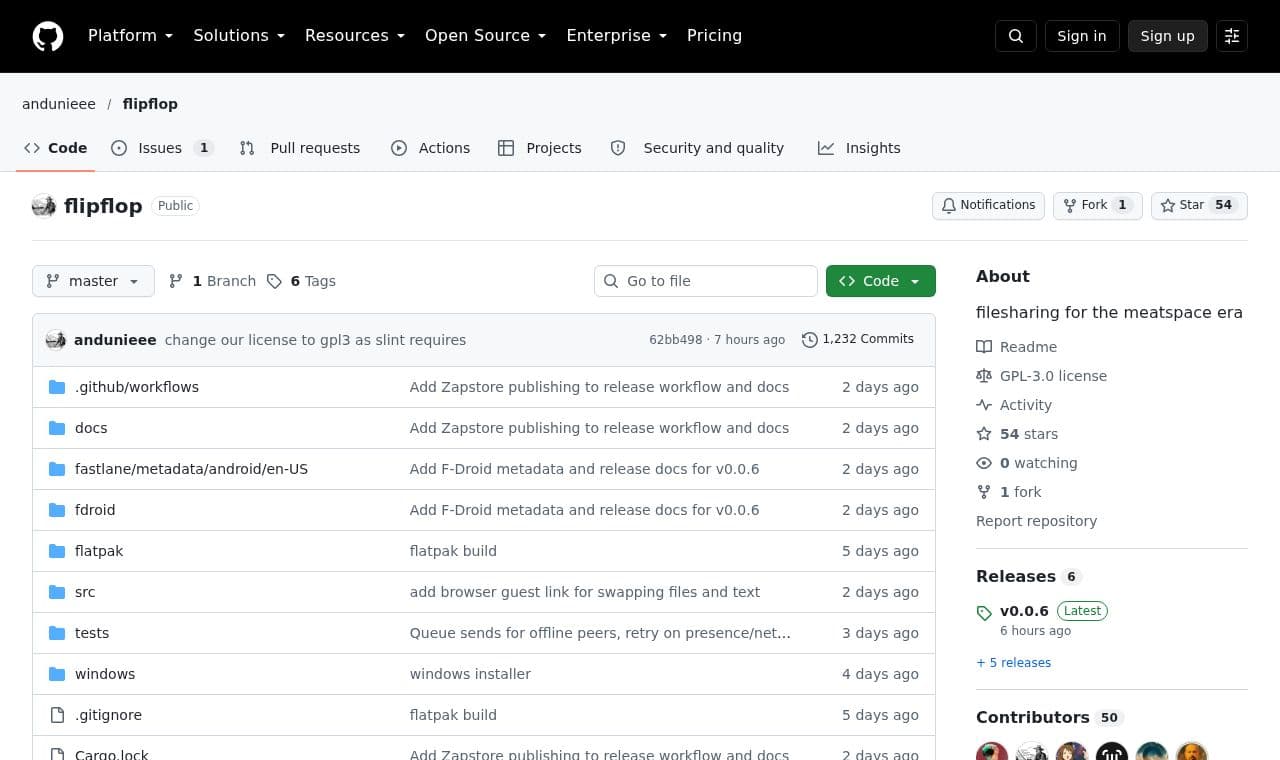Open the Projects tab
The width and height of the screenshot is (1280, 760).
point(540,148)
